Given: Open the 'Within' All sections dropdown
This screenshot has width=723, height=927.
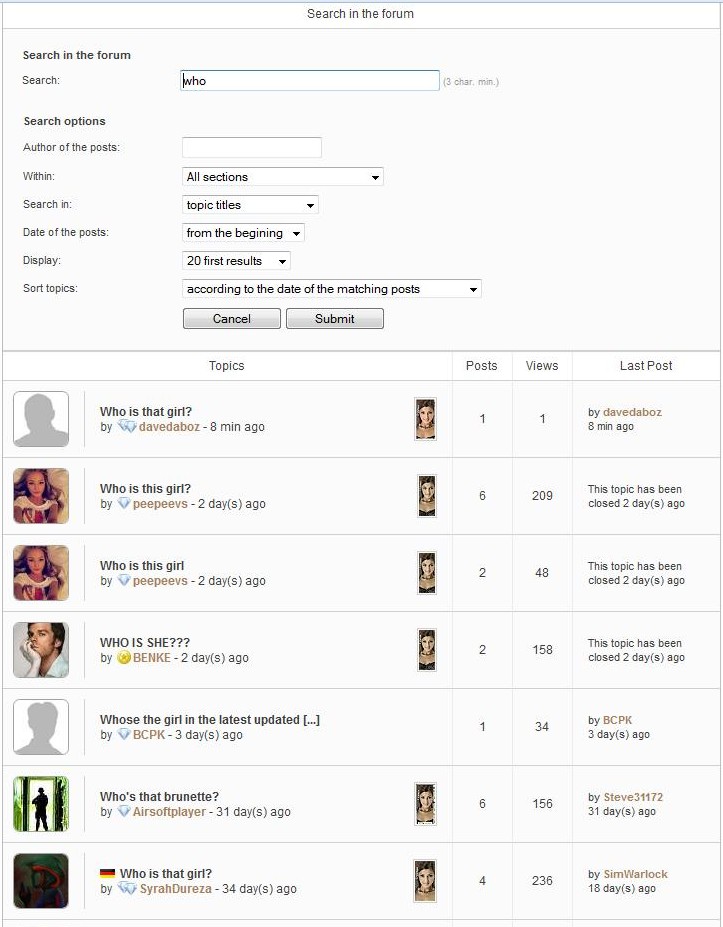Looking at the screenshot, I should click(283, 176).
